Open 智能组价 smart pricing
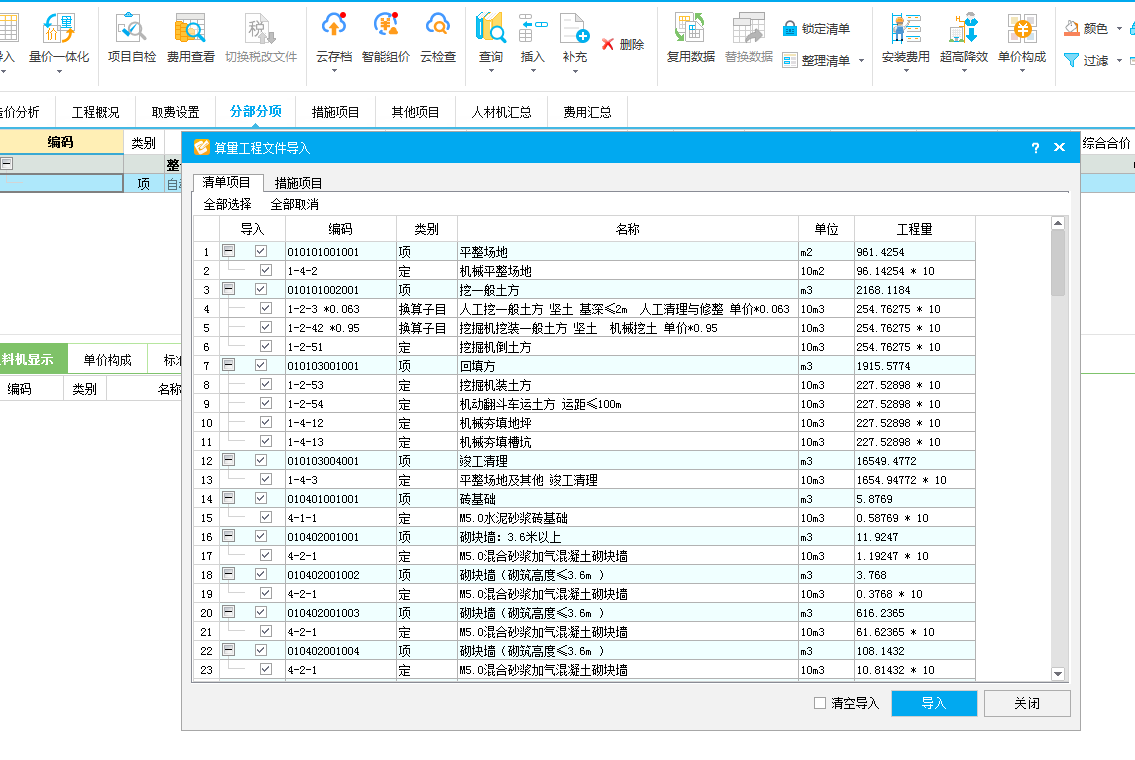Image resolution: width=1135 pixels, height=760 pixels. tap(386, 38)
